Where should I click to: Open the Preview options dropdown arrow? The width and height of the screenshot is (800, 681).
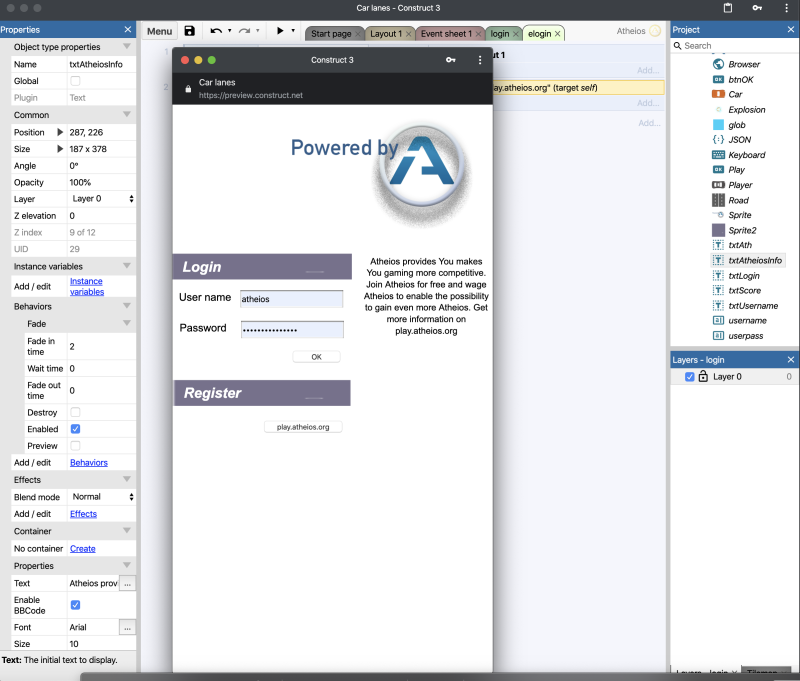(293, 31)
